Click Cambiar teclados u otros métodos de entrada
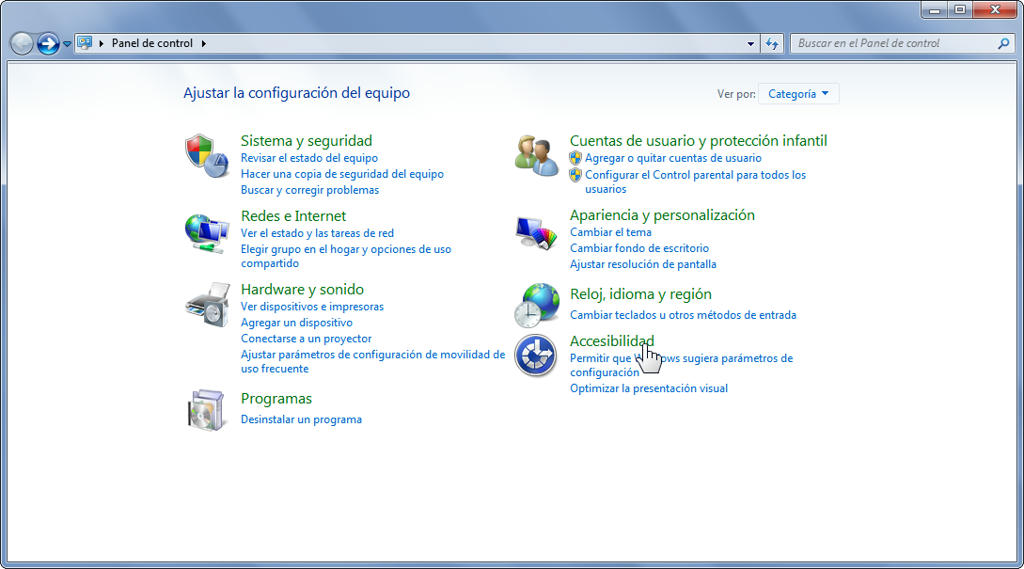Screen dimensions: 1024x569 tap(683, 315)
